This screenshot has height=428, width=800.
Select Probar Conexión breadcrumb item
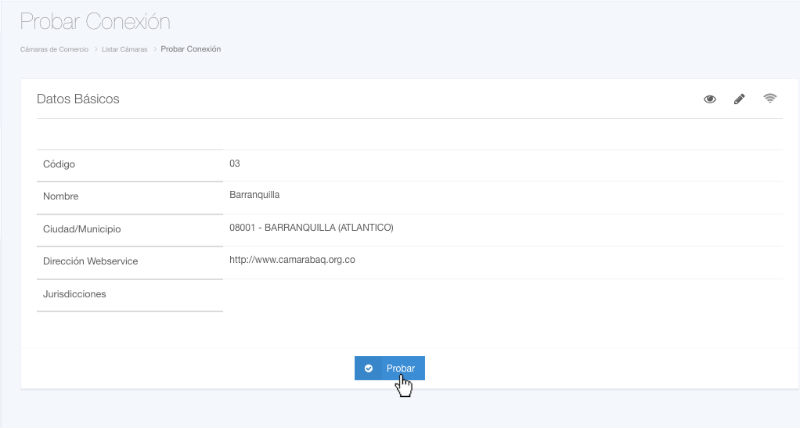191,49
